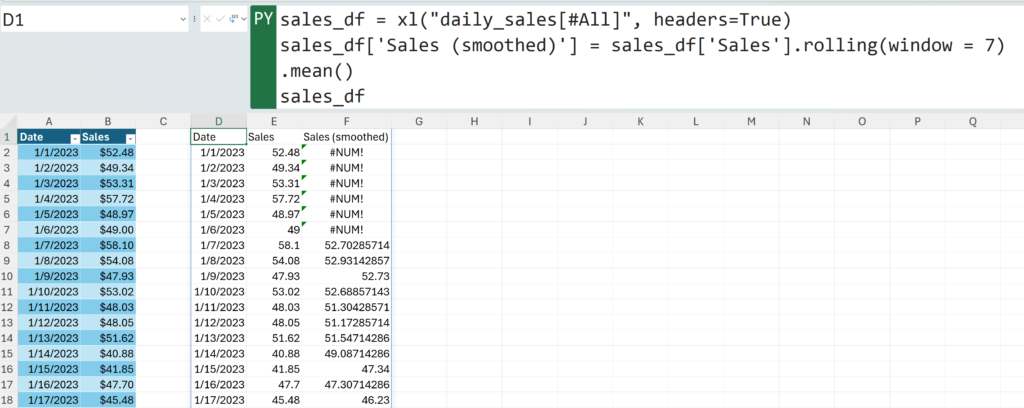The image size is (1024, 408).
Task: Select column K header
Action: pos(640,121)
